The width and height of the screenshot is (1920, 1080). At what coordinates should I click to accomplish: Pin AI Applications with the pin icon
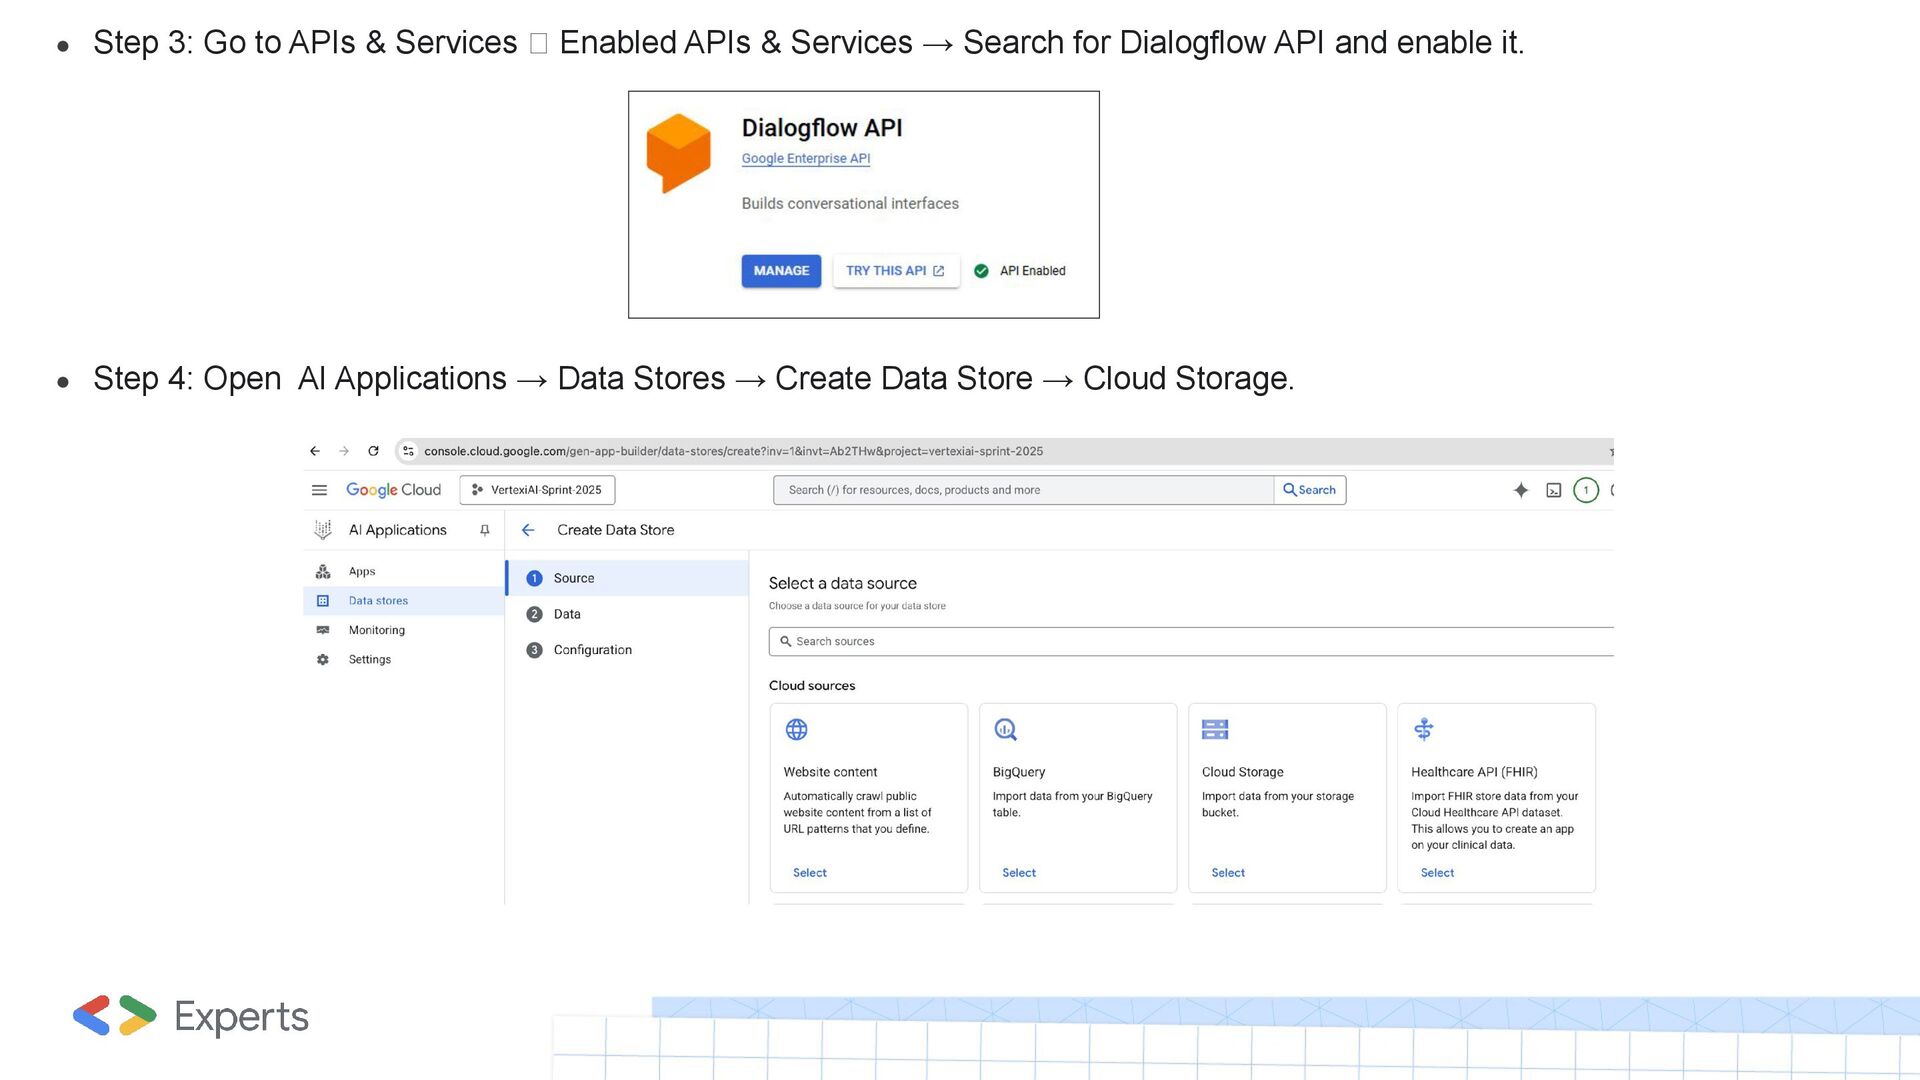coord(485,530)
